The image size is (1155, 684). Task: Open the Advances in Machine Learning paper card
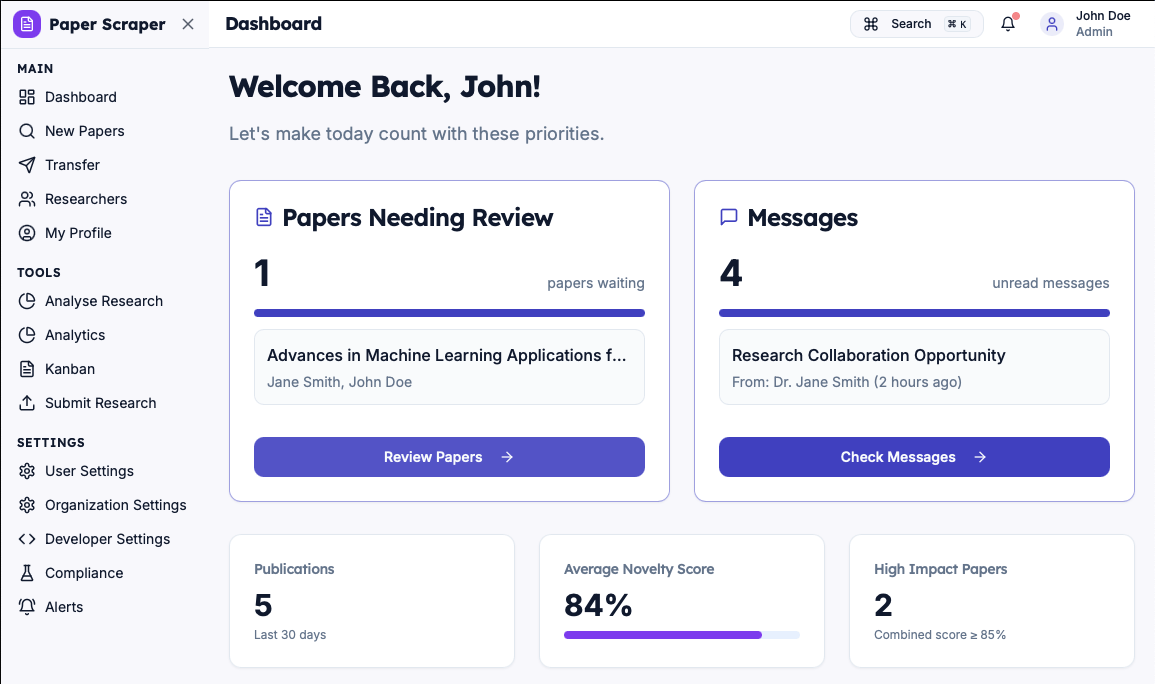coord(449,367)
